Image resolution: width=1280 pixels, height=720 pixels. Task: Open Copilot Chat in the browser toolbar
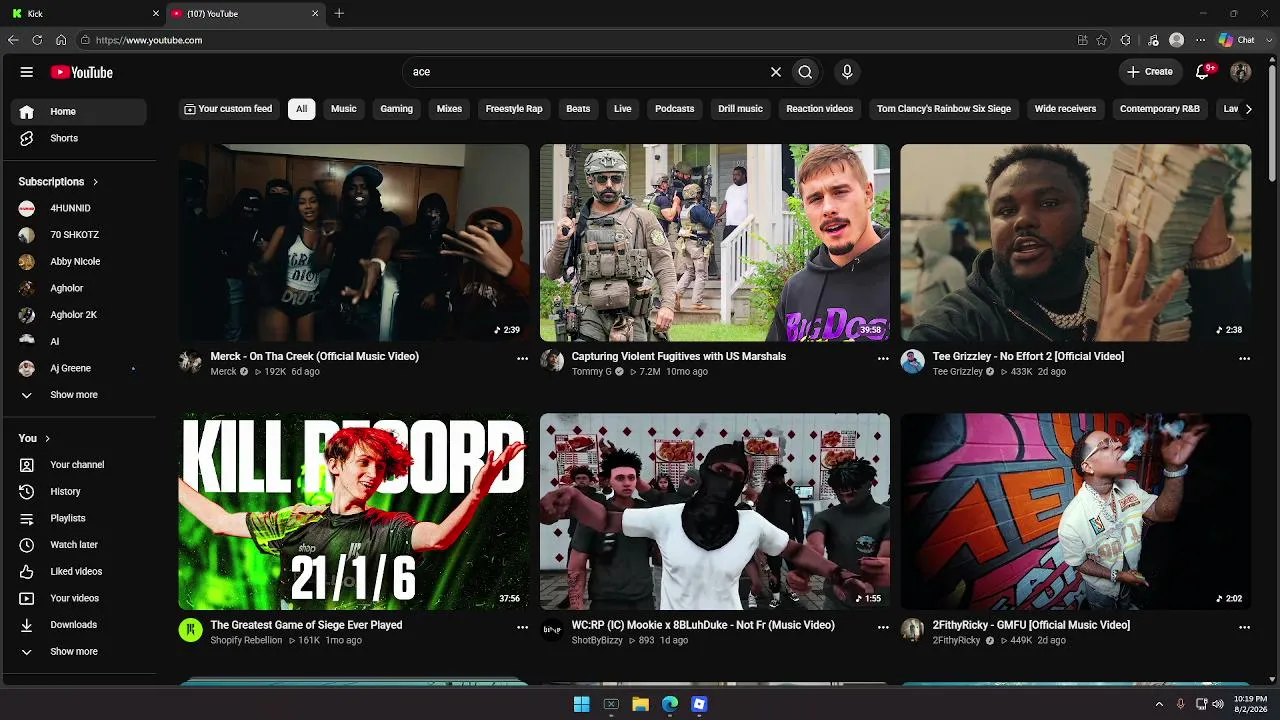pos(1237,40)
